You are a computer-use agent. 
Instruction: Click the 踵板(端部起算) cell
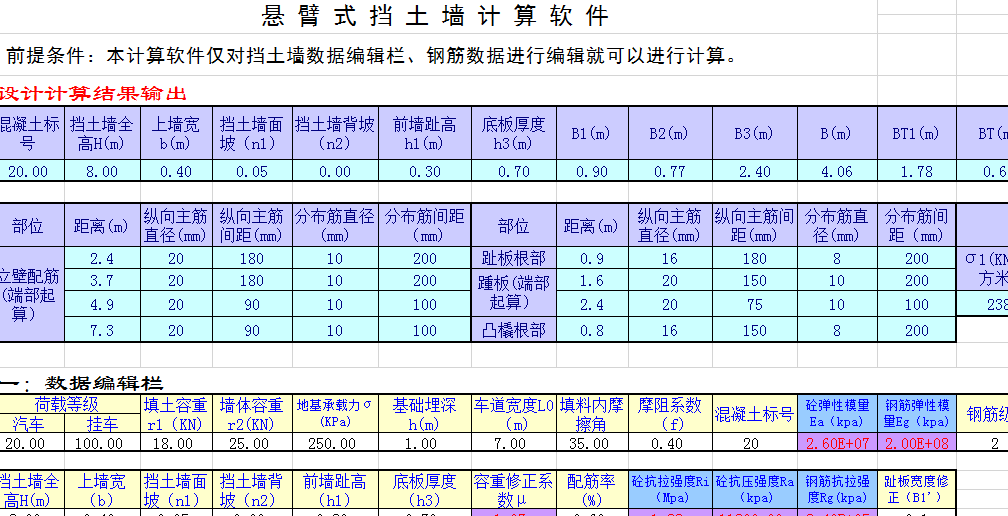coord(514,292)
